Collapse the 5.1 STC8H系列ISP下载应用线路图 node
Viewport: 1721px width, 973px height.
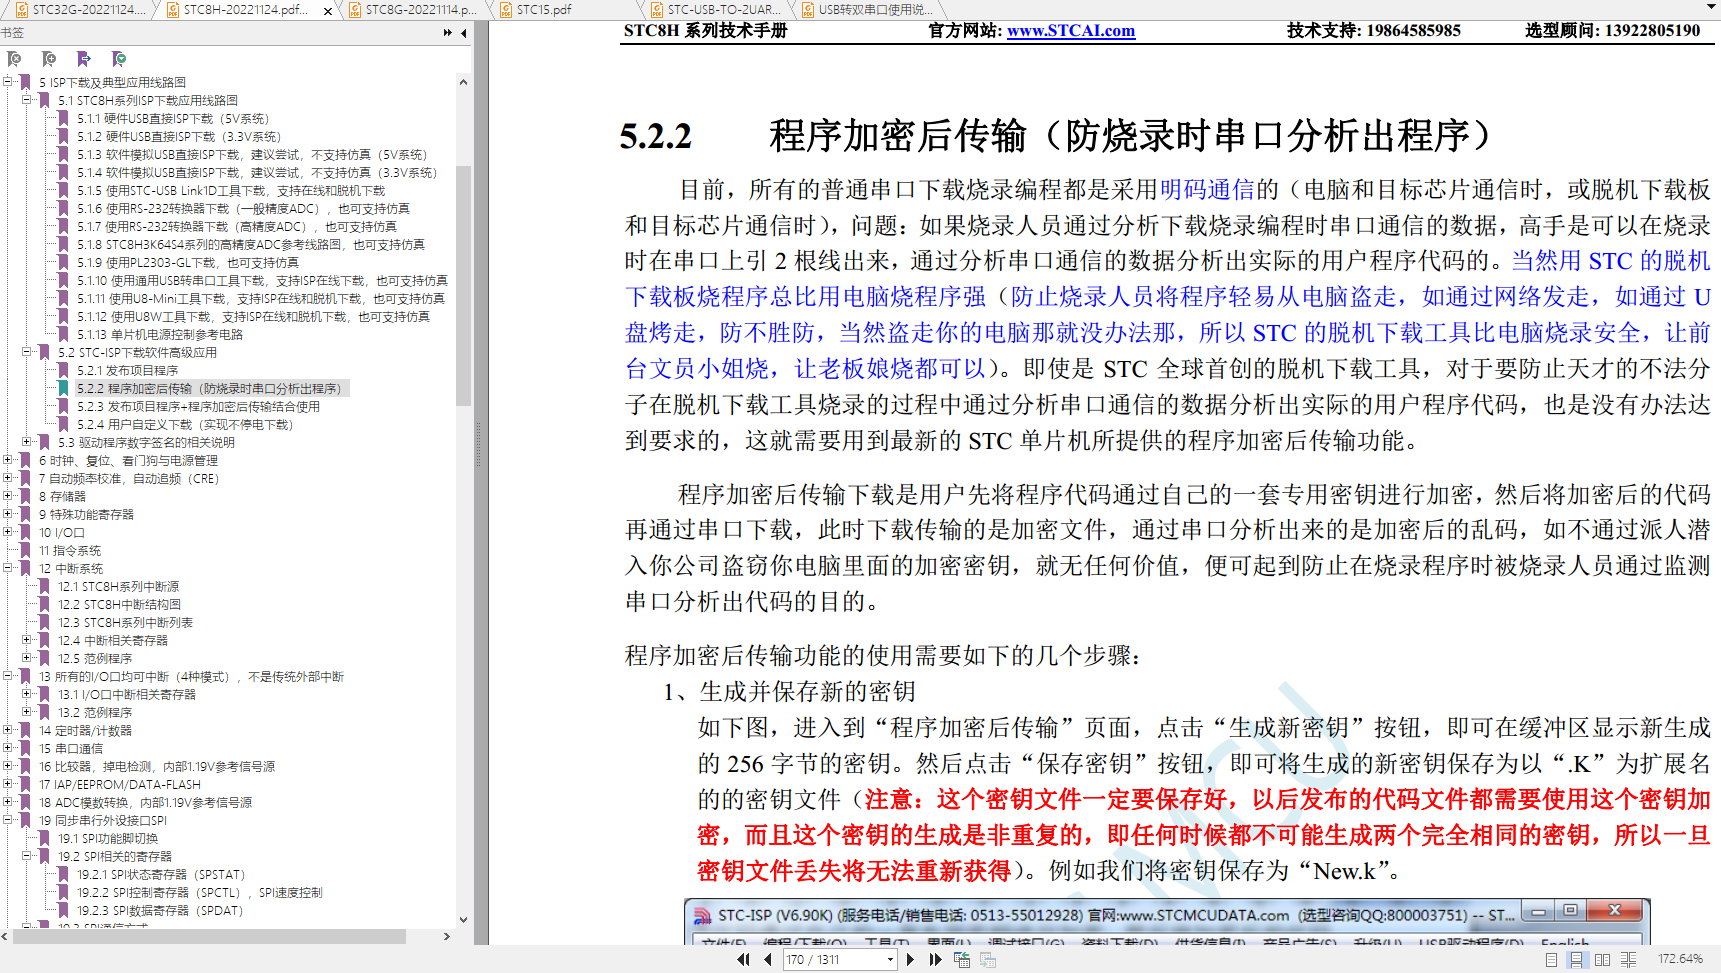click(27, 100)
